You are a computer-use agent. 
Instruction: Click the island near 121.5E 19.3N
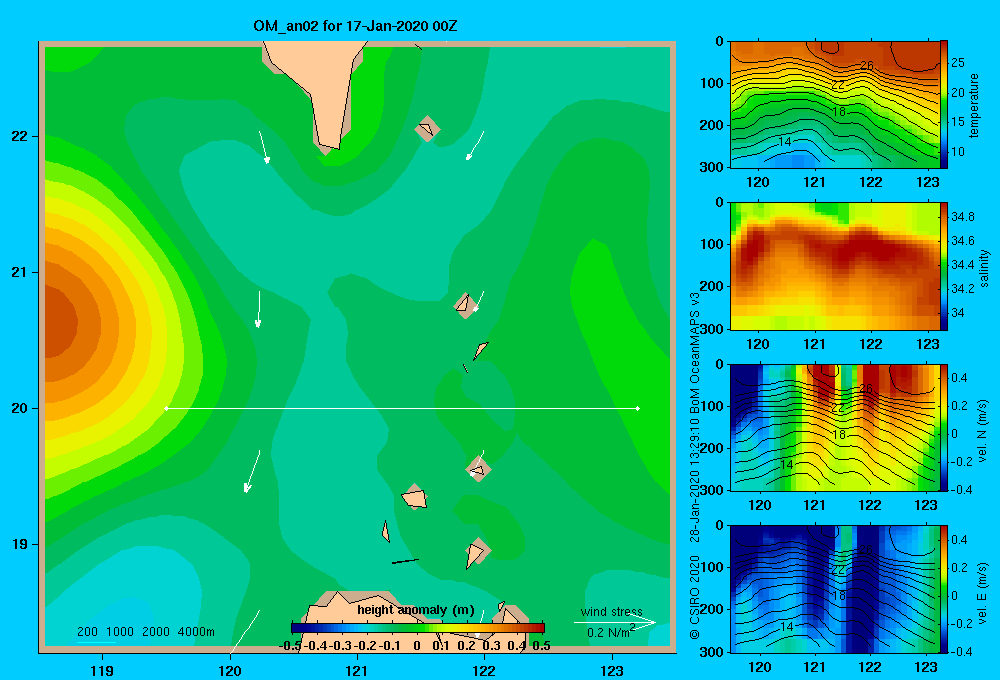tap(415, 496)
